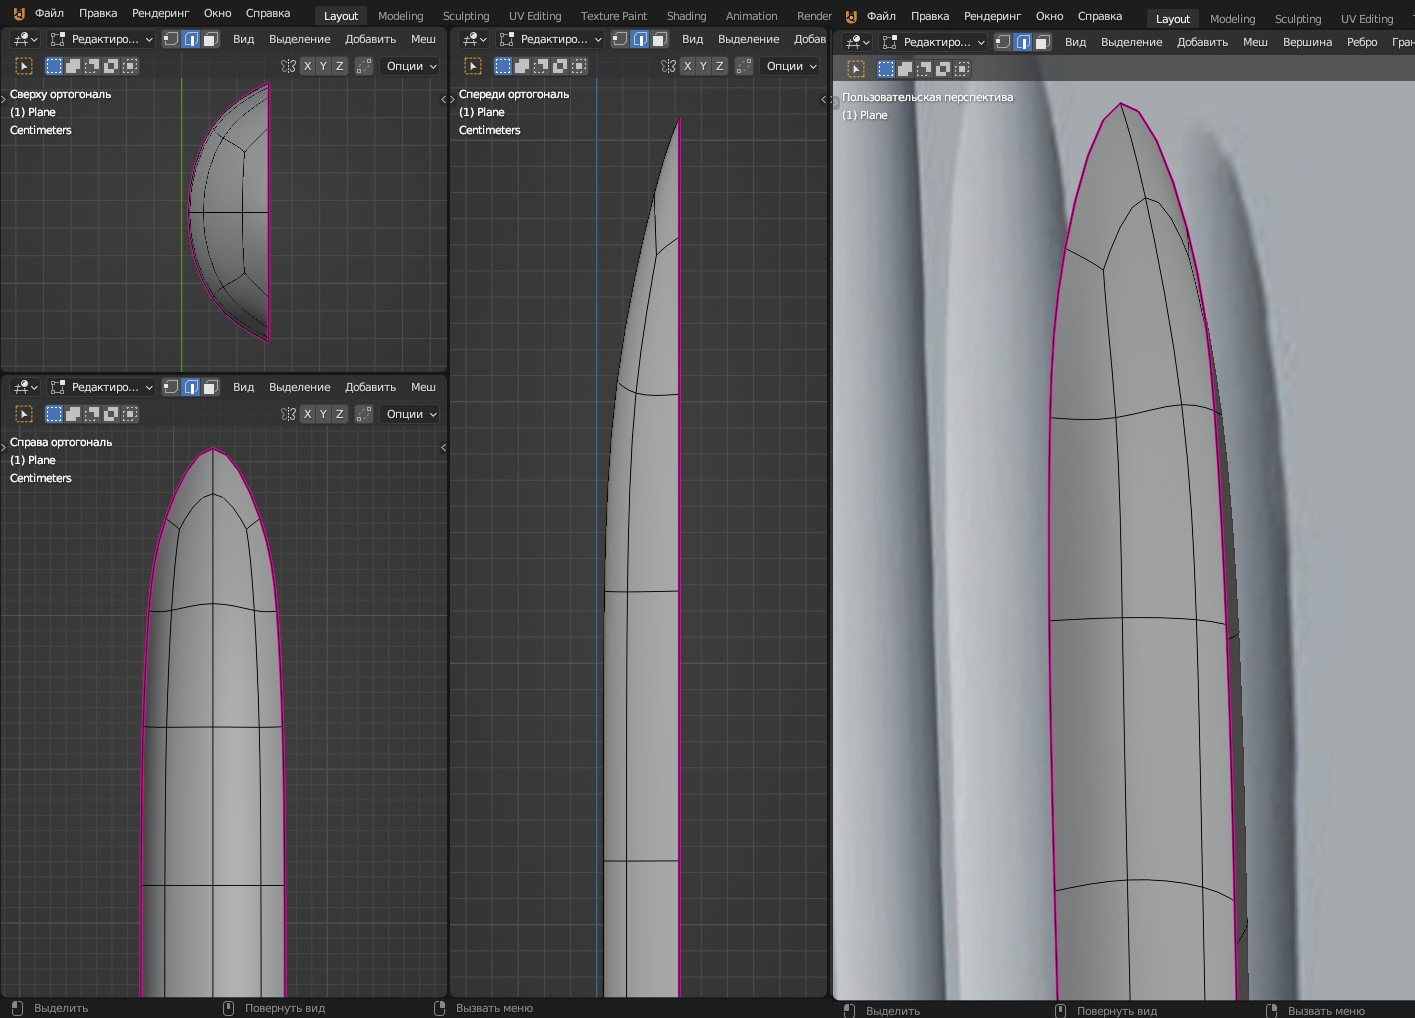Open the Файл menu in the left window
This screenshot has height=1018, width=1415.
coord(49,13)
